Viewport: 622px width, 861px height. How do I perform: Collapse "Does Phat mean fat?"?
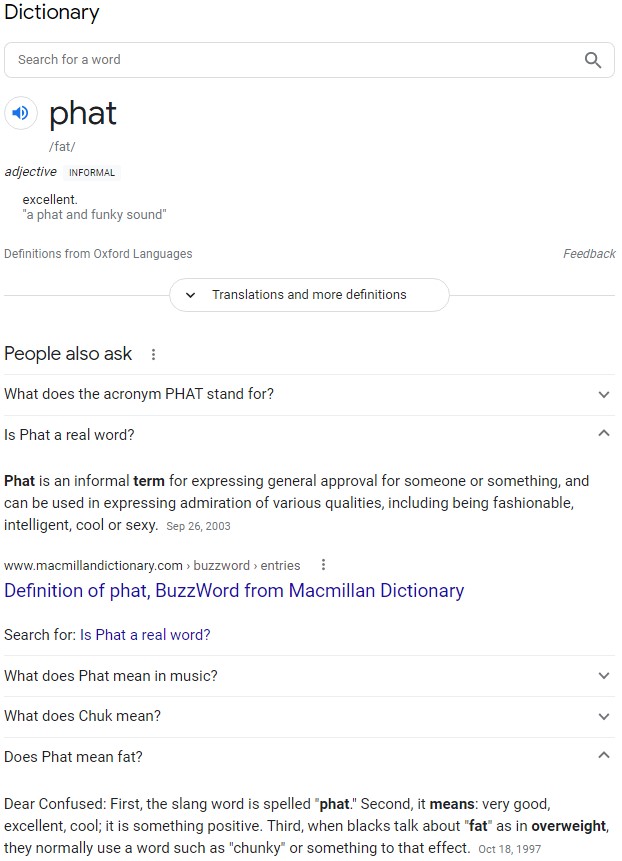pos(604,757)
